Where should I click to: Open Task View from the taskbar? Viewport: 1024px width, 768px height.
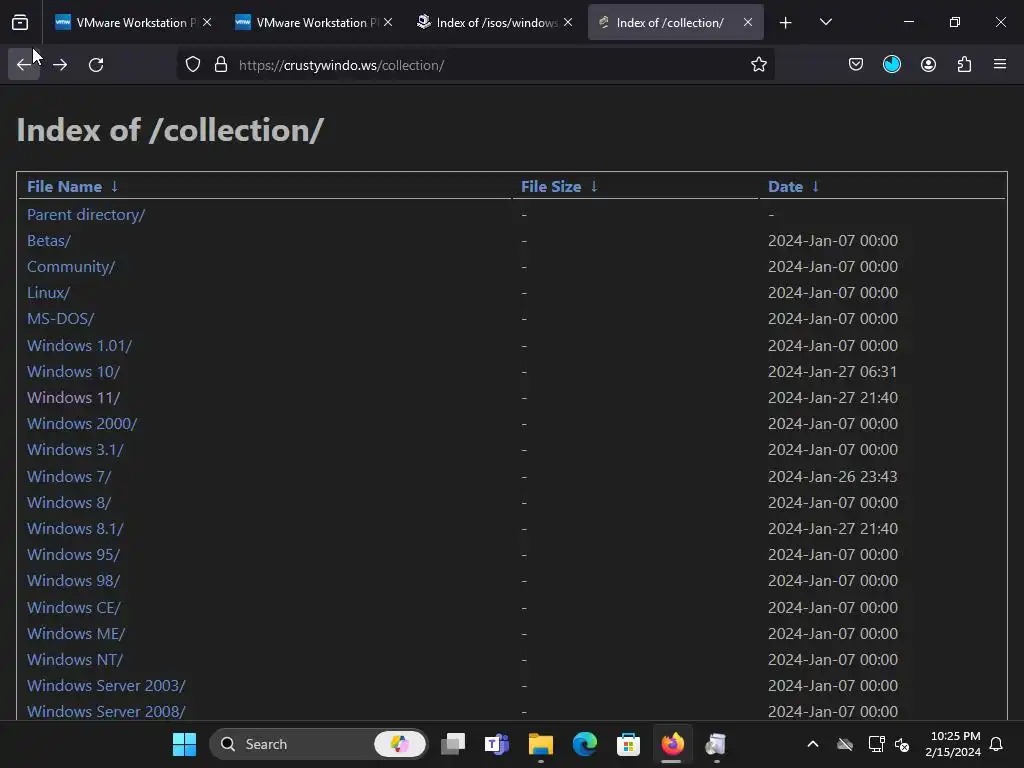tap(453, 744)
